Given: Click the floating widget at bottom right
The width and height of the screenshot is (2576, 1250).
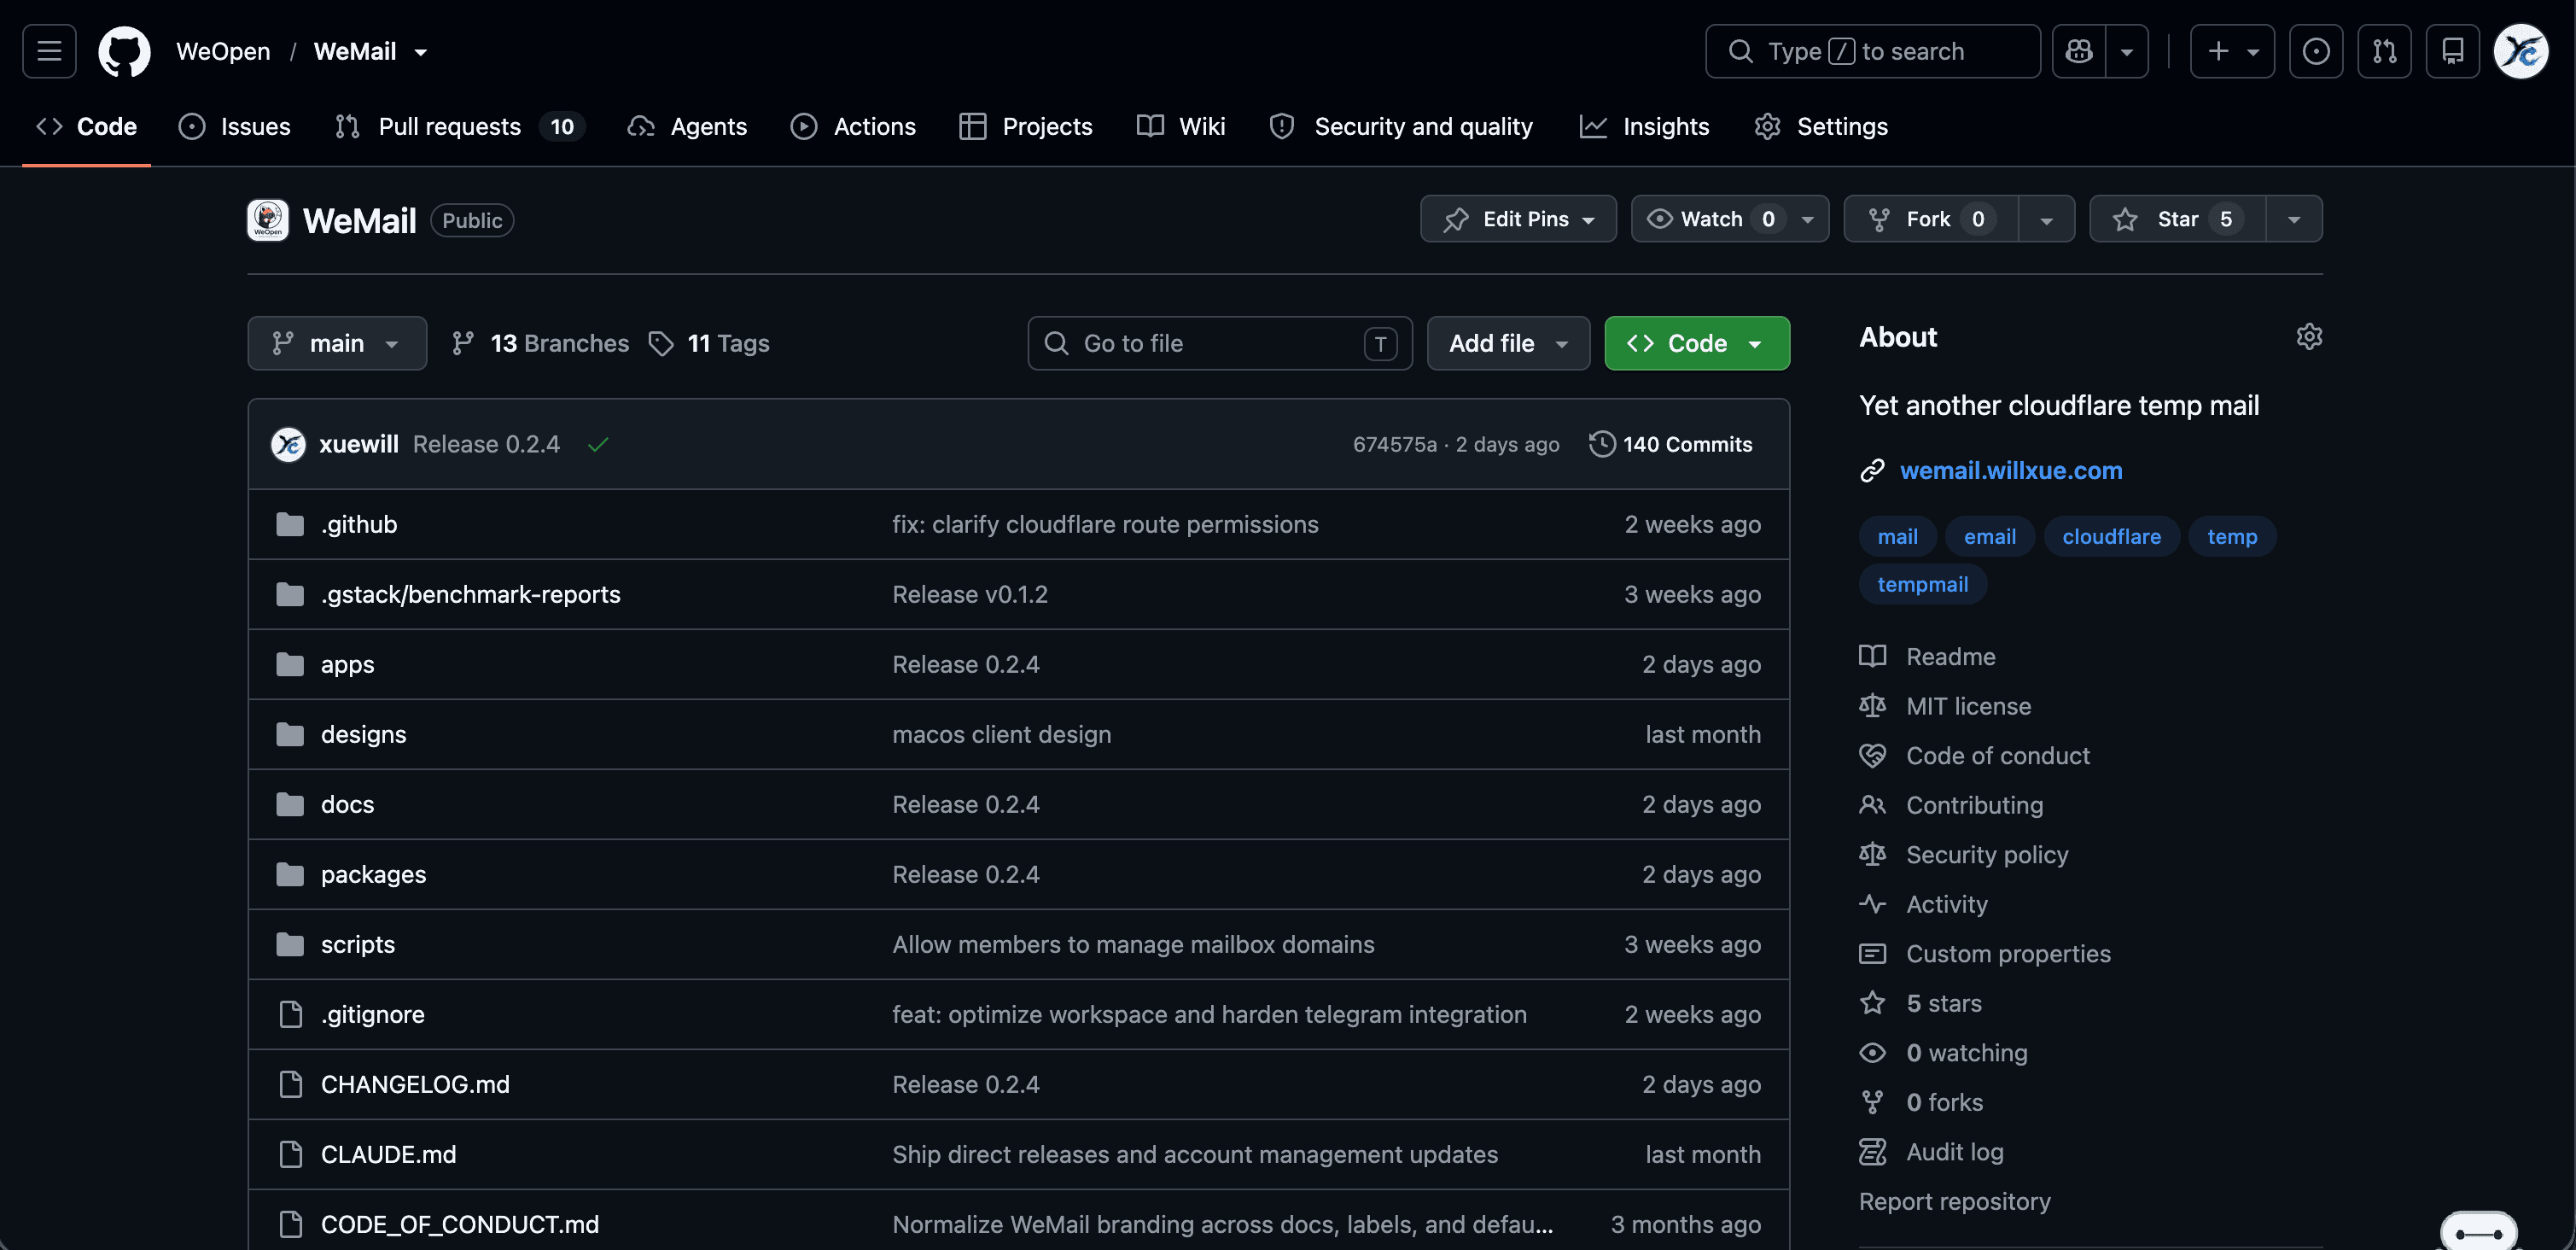Looking at the screenshot, I should pos(2478,1233).
